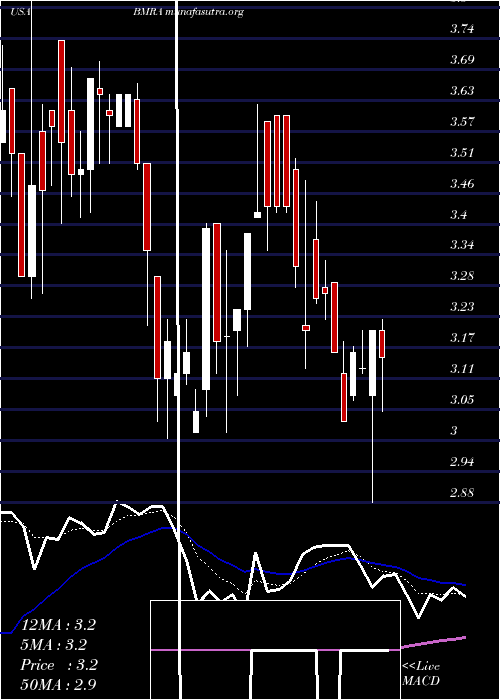
Task: Click the 3.51 price axis label
Action: tap(461, 153)
